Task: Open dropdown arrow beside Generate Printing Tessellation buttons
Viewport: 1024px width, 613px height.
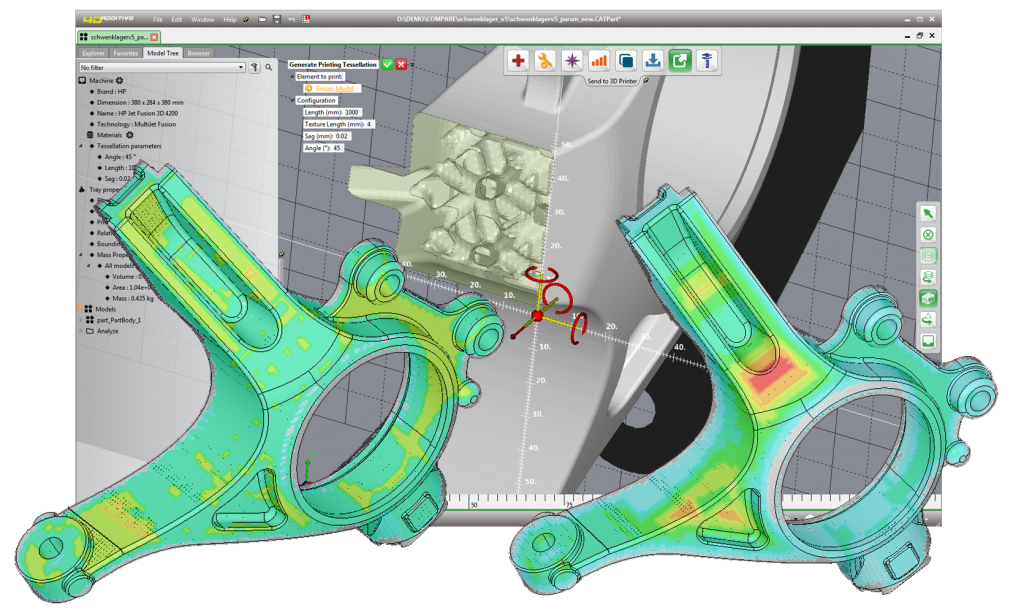Action: [x=412, y=65]
